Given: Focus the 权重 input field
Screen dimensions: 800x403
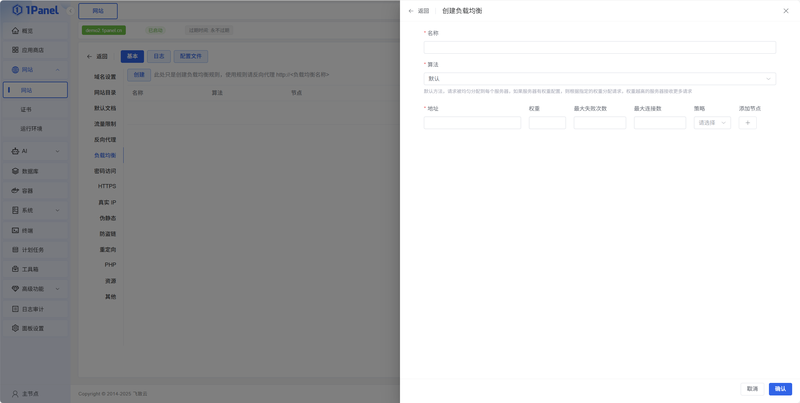Looking at the screenshot, I should pos(547,122).
